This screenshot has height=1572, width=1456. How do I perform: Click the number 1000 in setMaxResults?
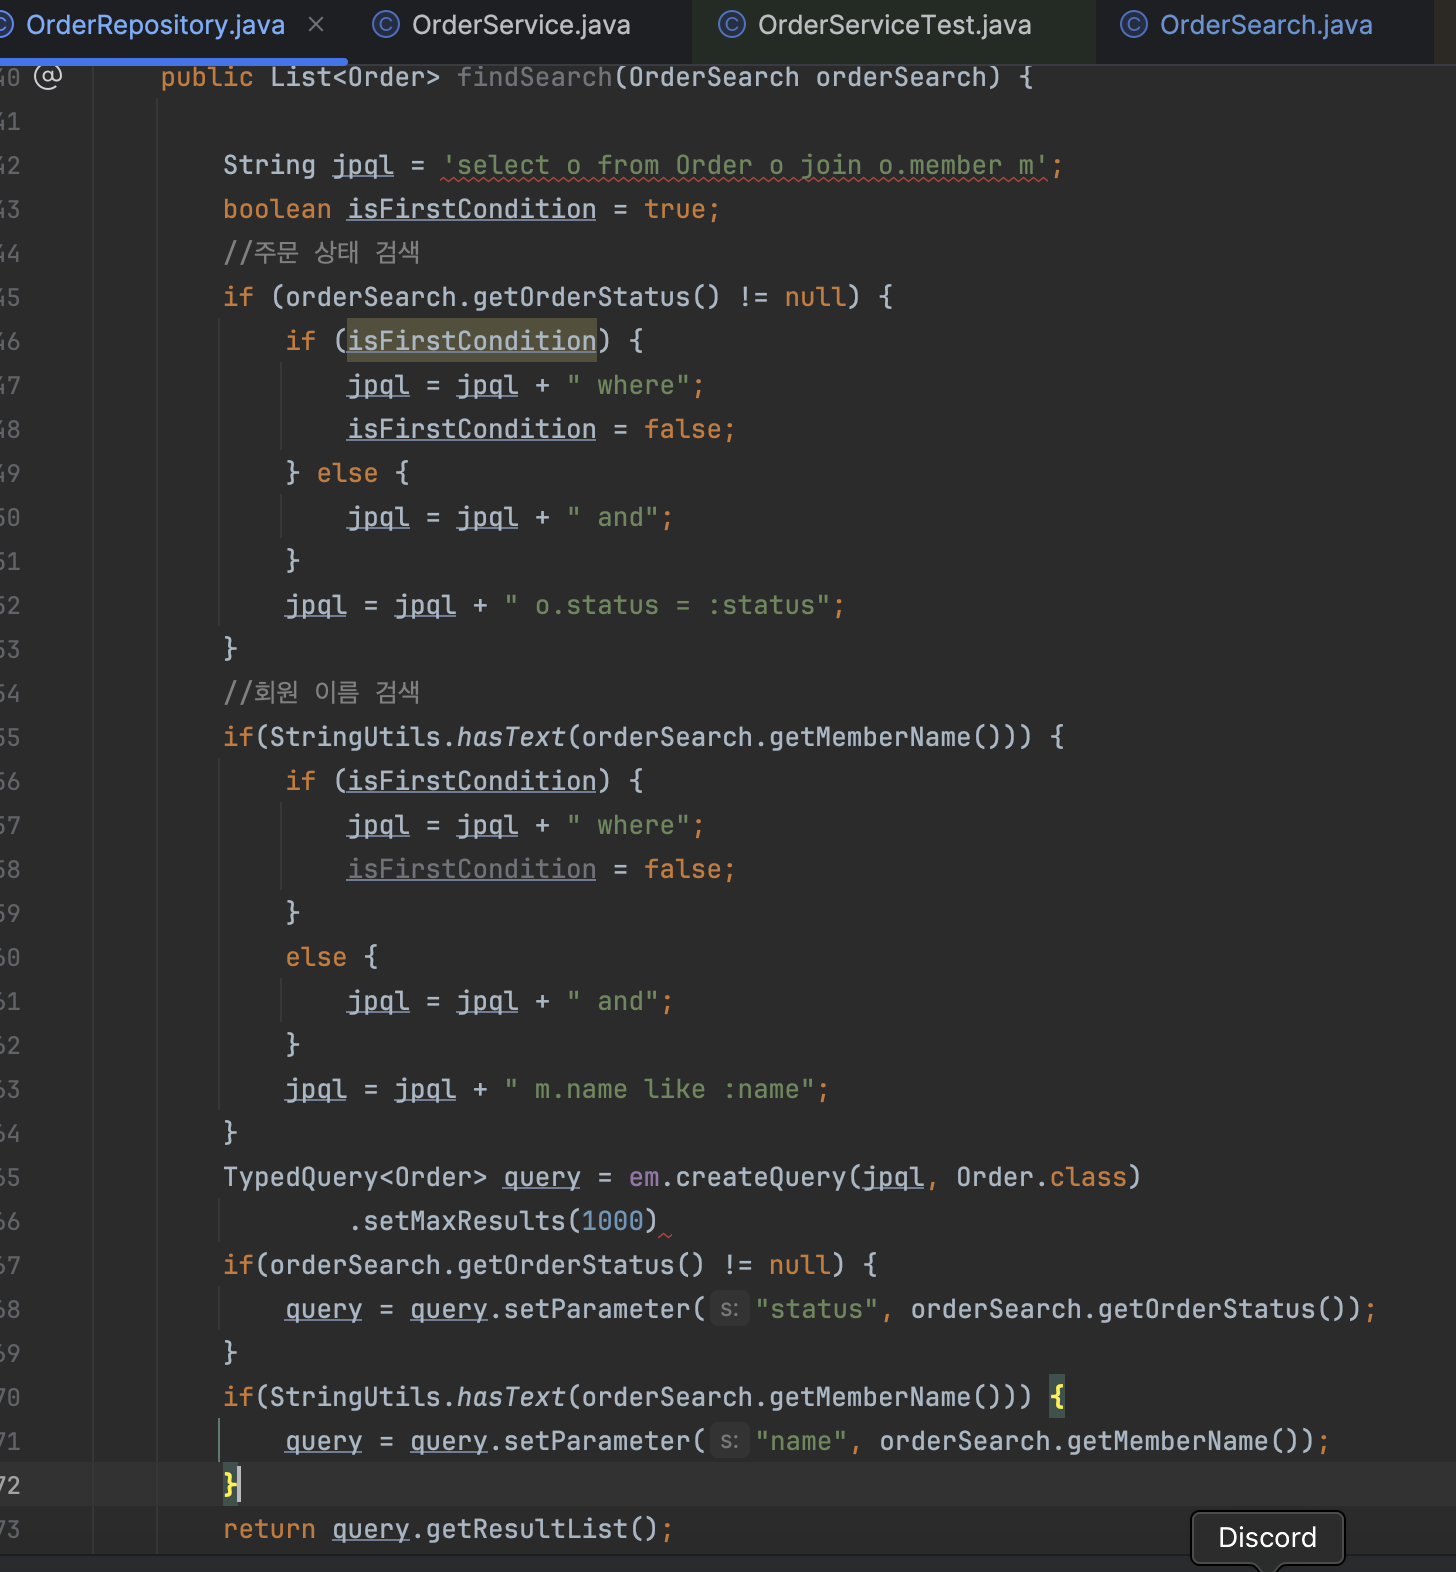(612, 1221)
